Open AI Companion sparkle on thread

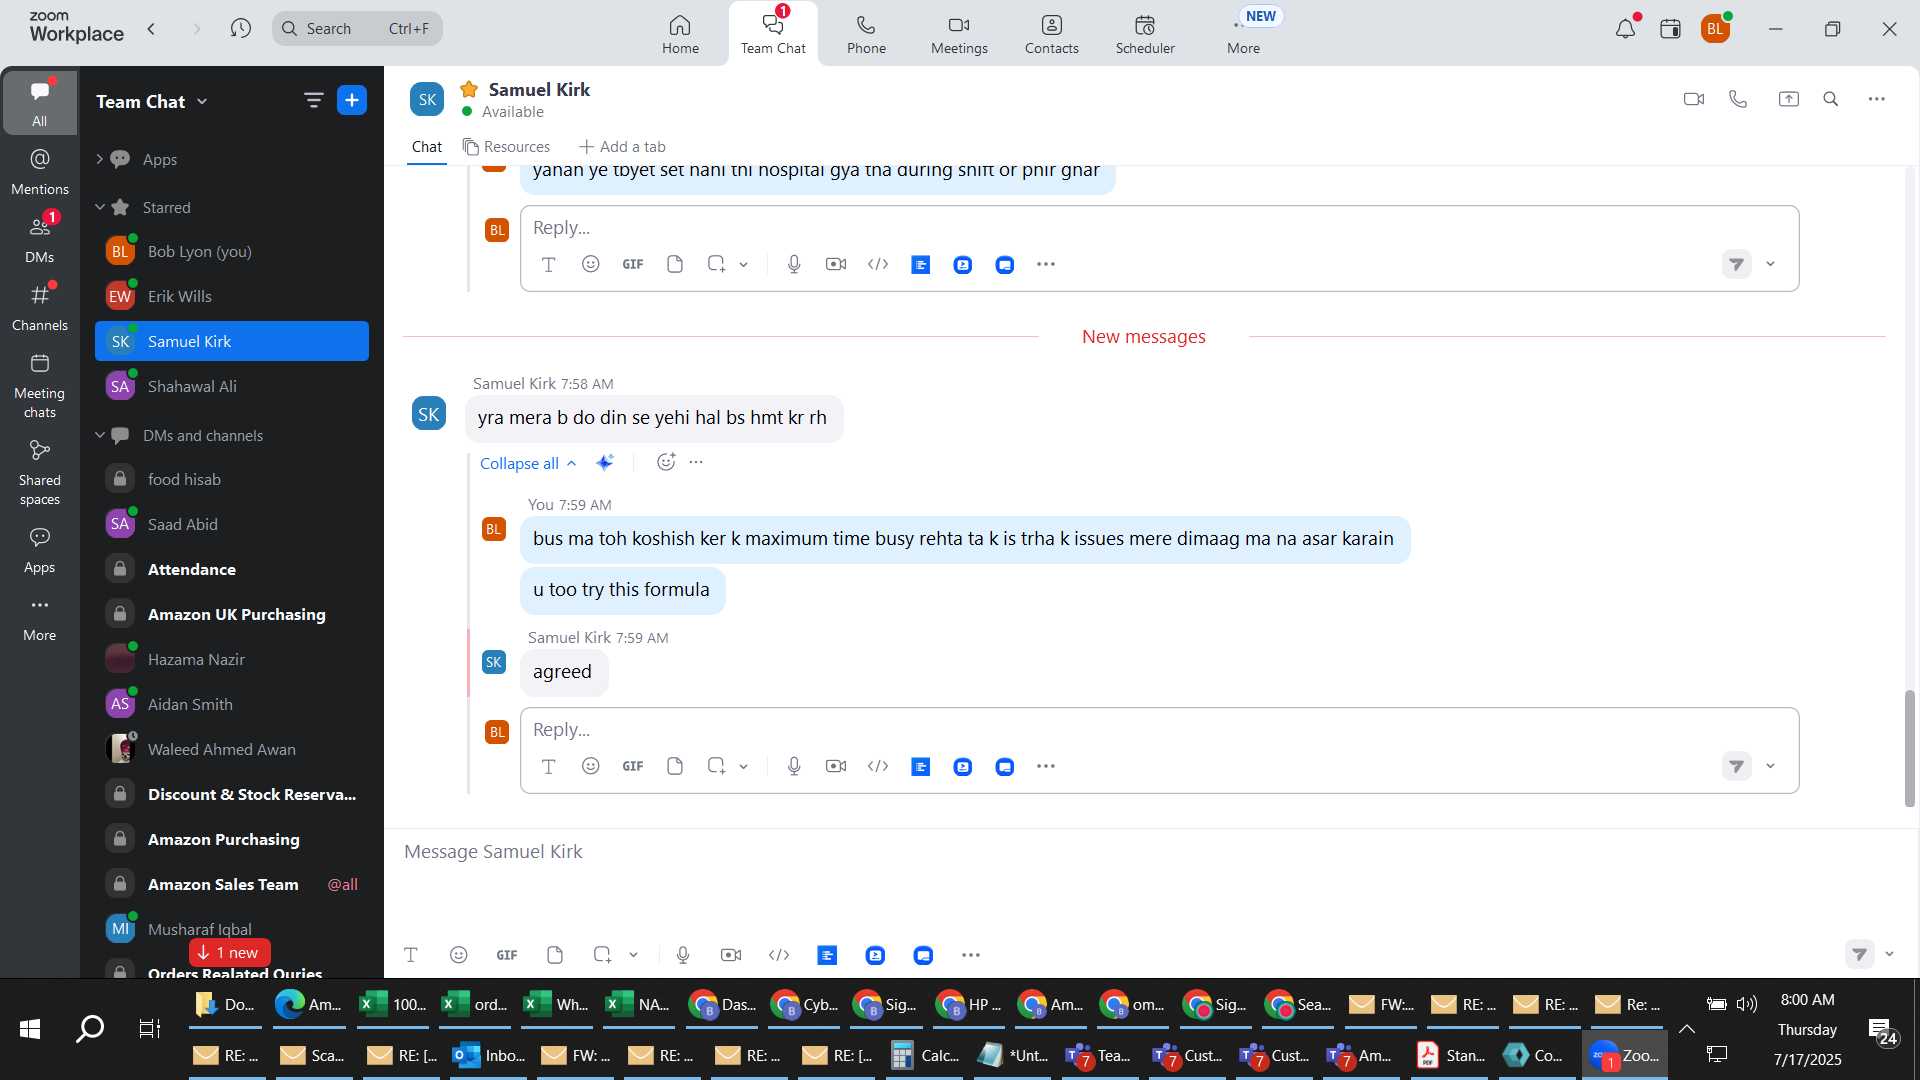[605, 462]
